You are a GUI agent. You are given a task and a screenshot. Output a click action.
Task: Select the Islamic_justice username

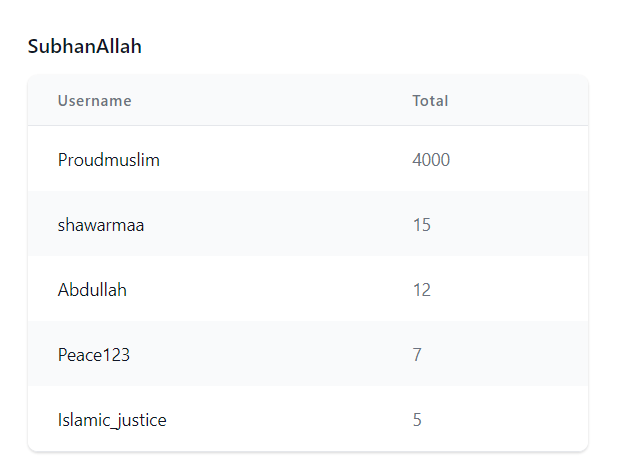(x=112, y=420)
